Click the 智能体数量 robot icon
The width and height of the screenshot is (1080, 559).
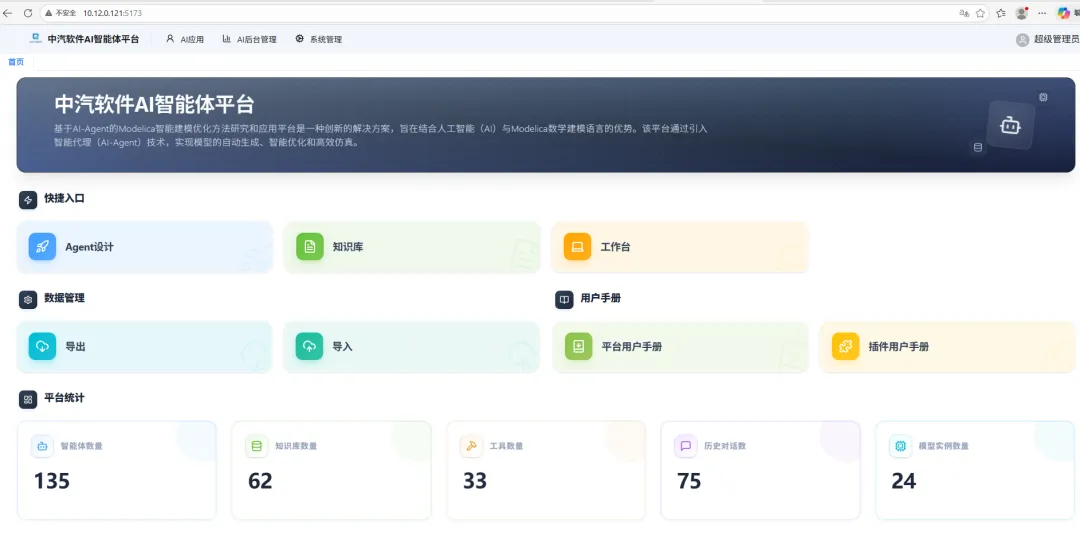43,446
